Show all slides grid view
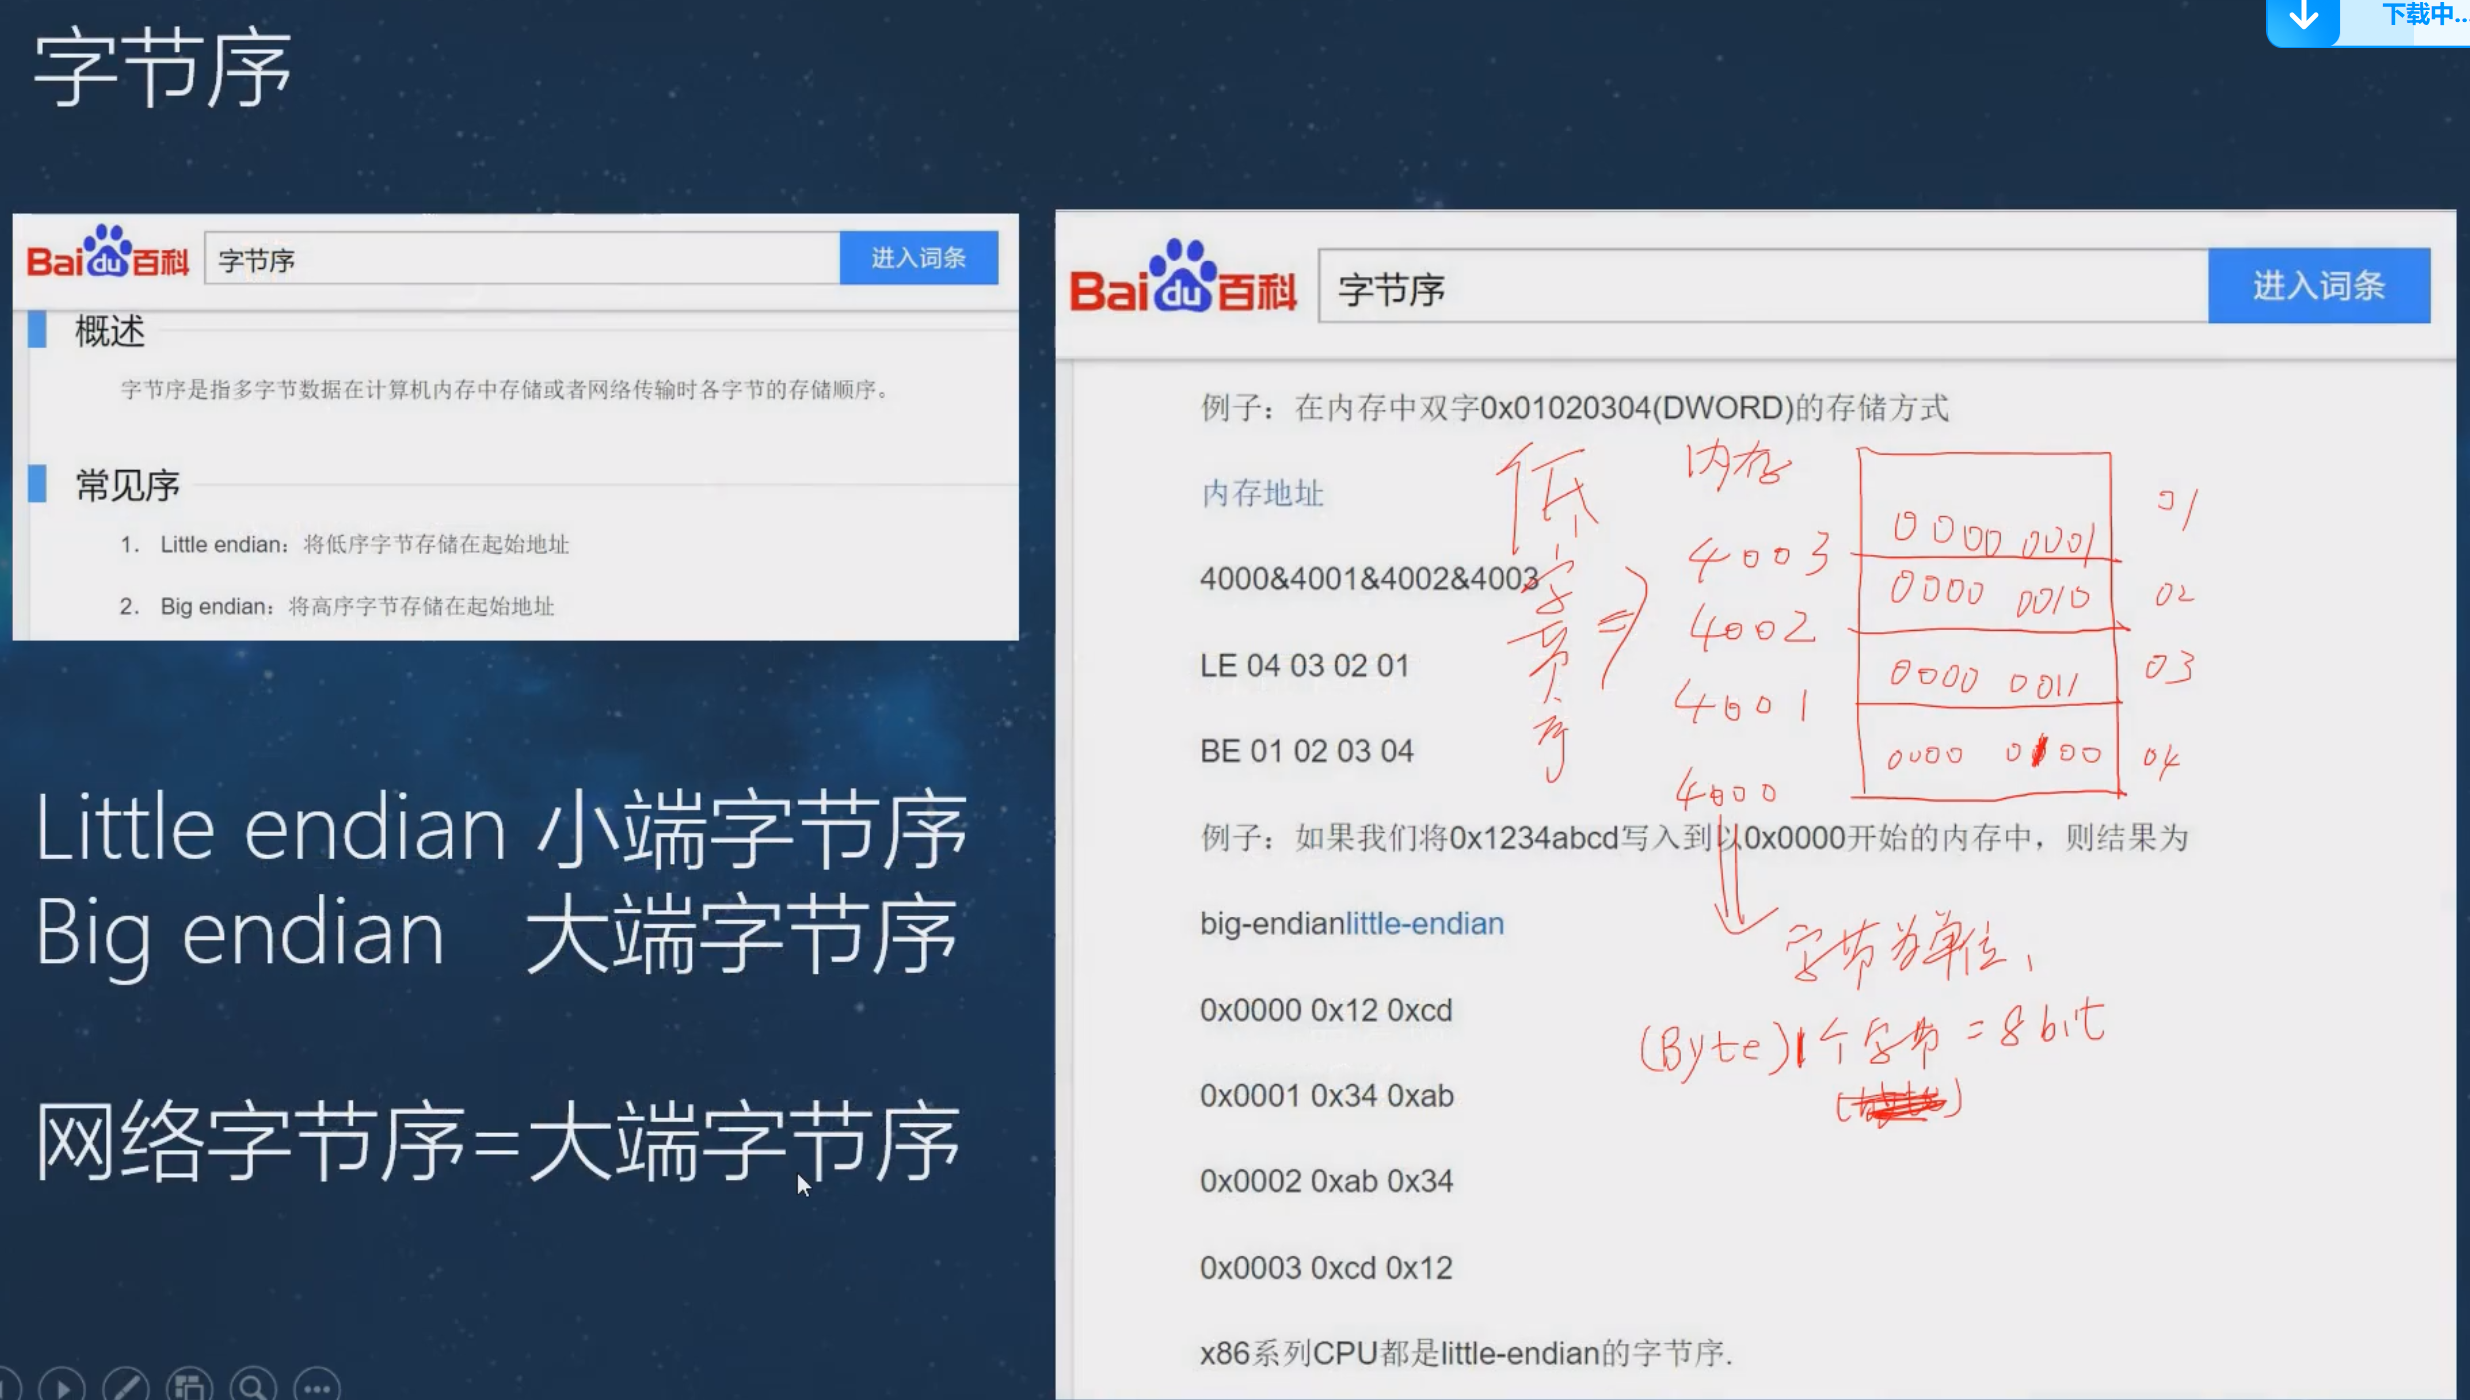The height and width of the screenshot is (1400, 2470). point(190,1387)
